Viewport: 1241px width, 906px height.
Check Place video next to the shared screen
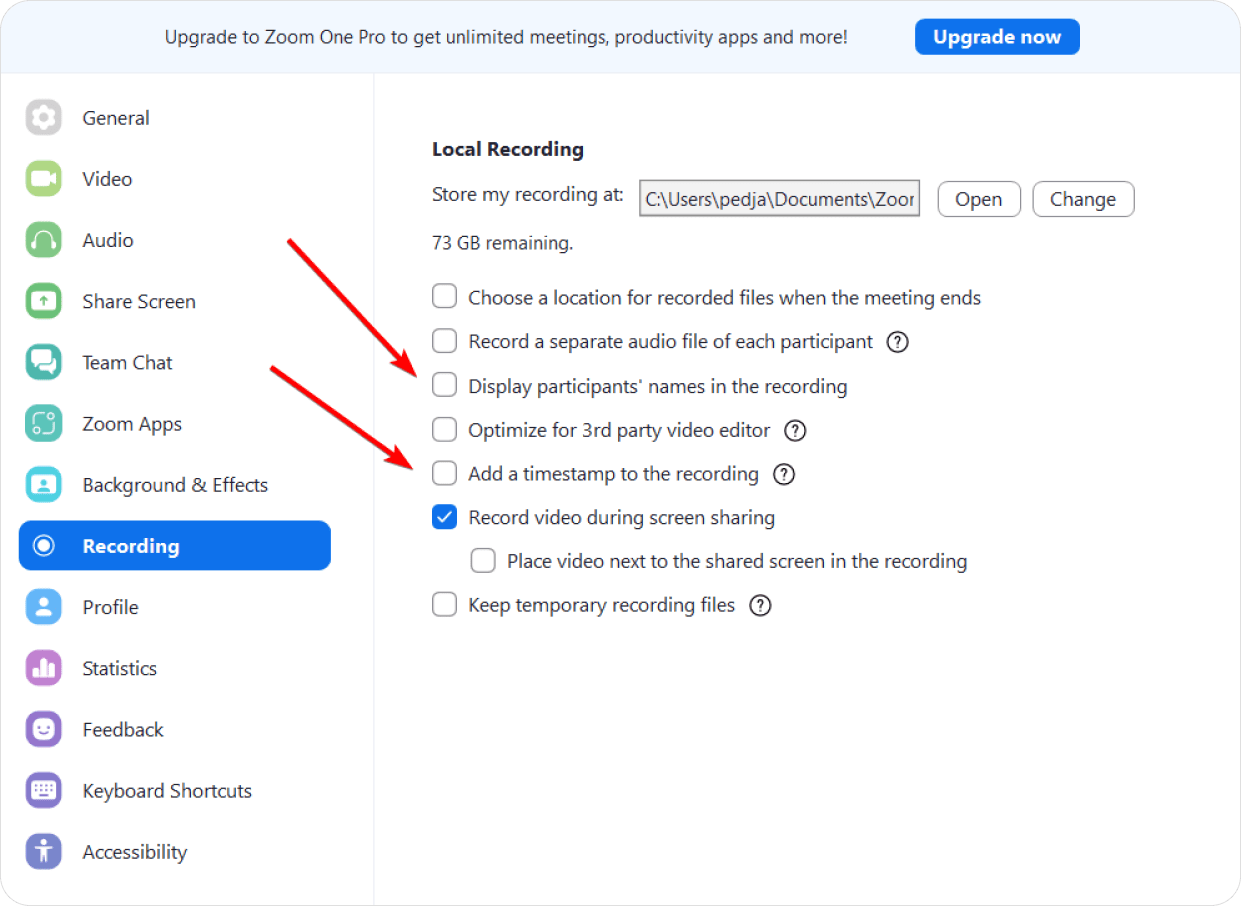(483, 561)
